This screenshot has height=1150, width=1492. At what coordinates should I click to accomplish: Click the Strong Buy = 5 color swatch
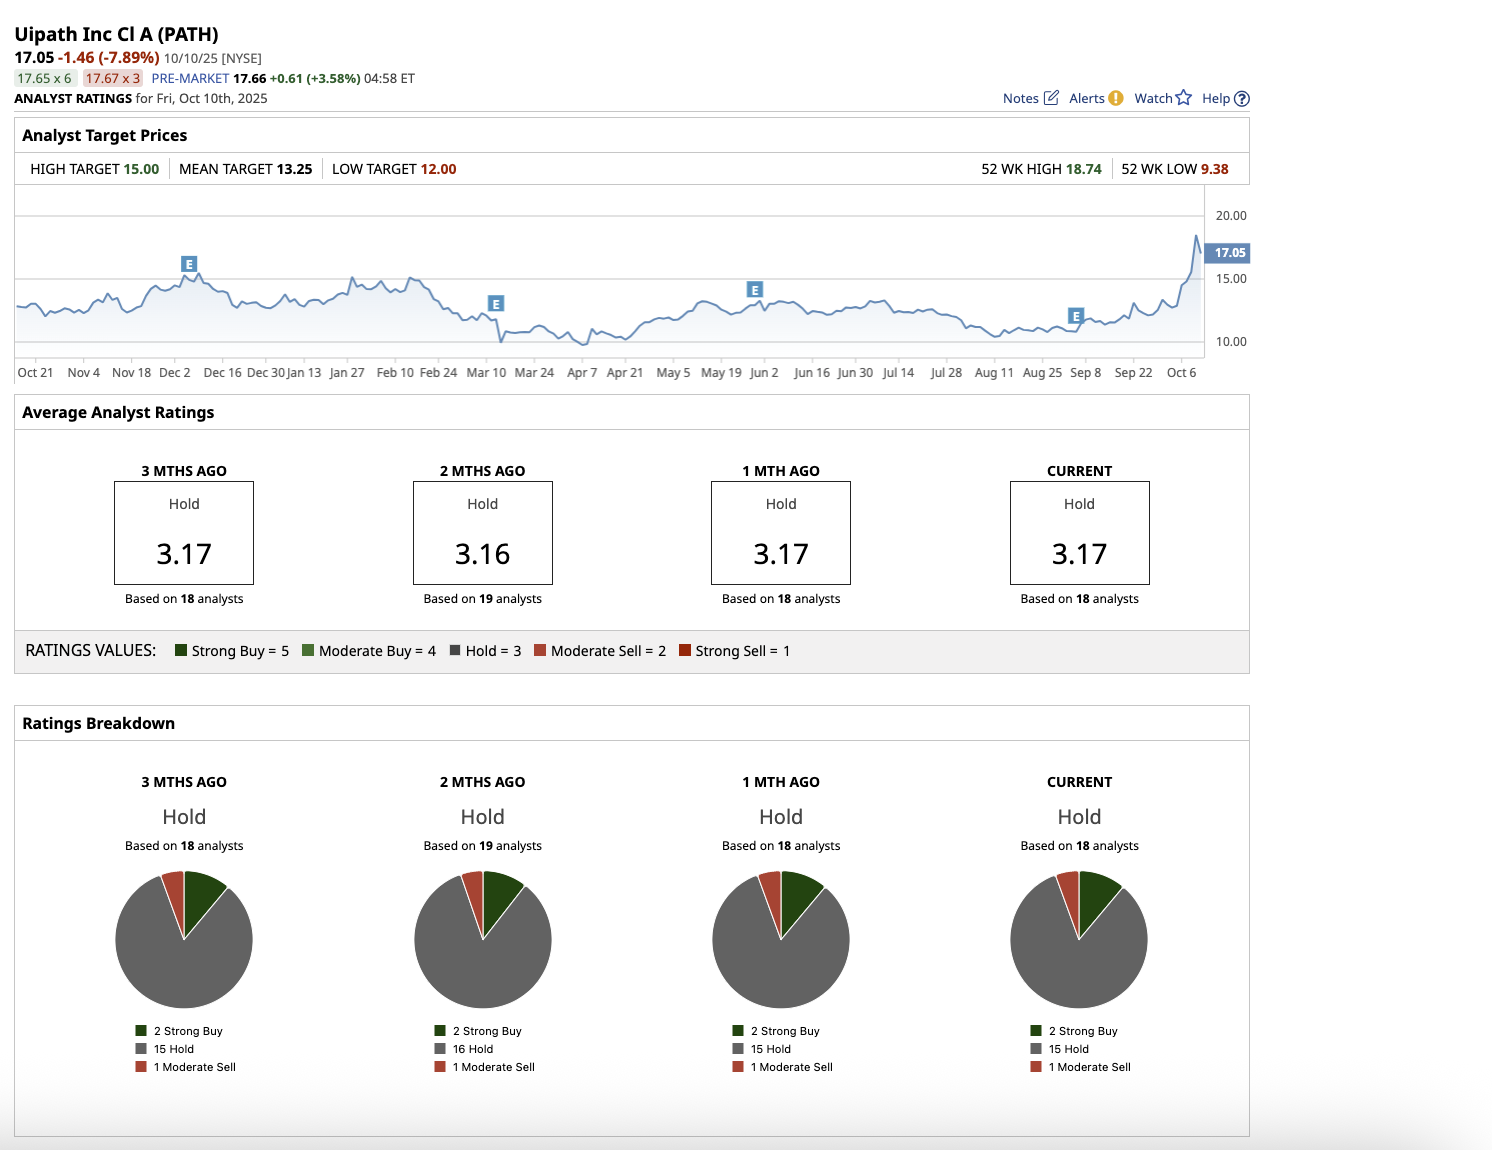point(181,650)
